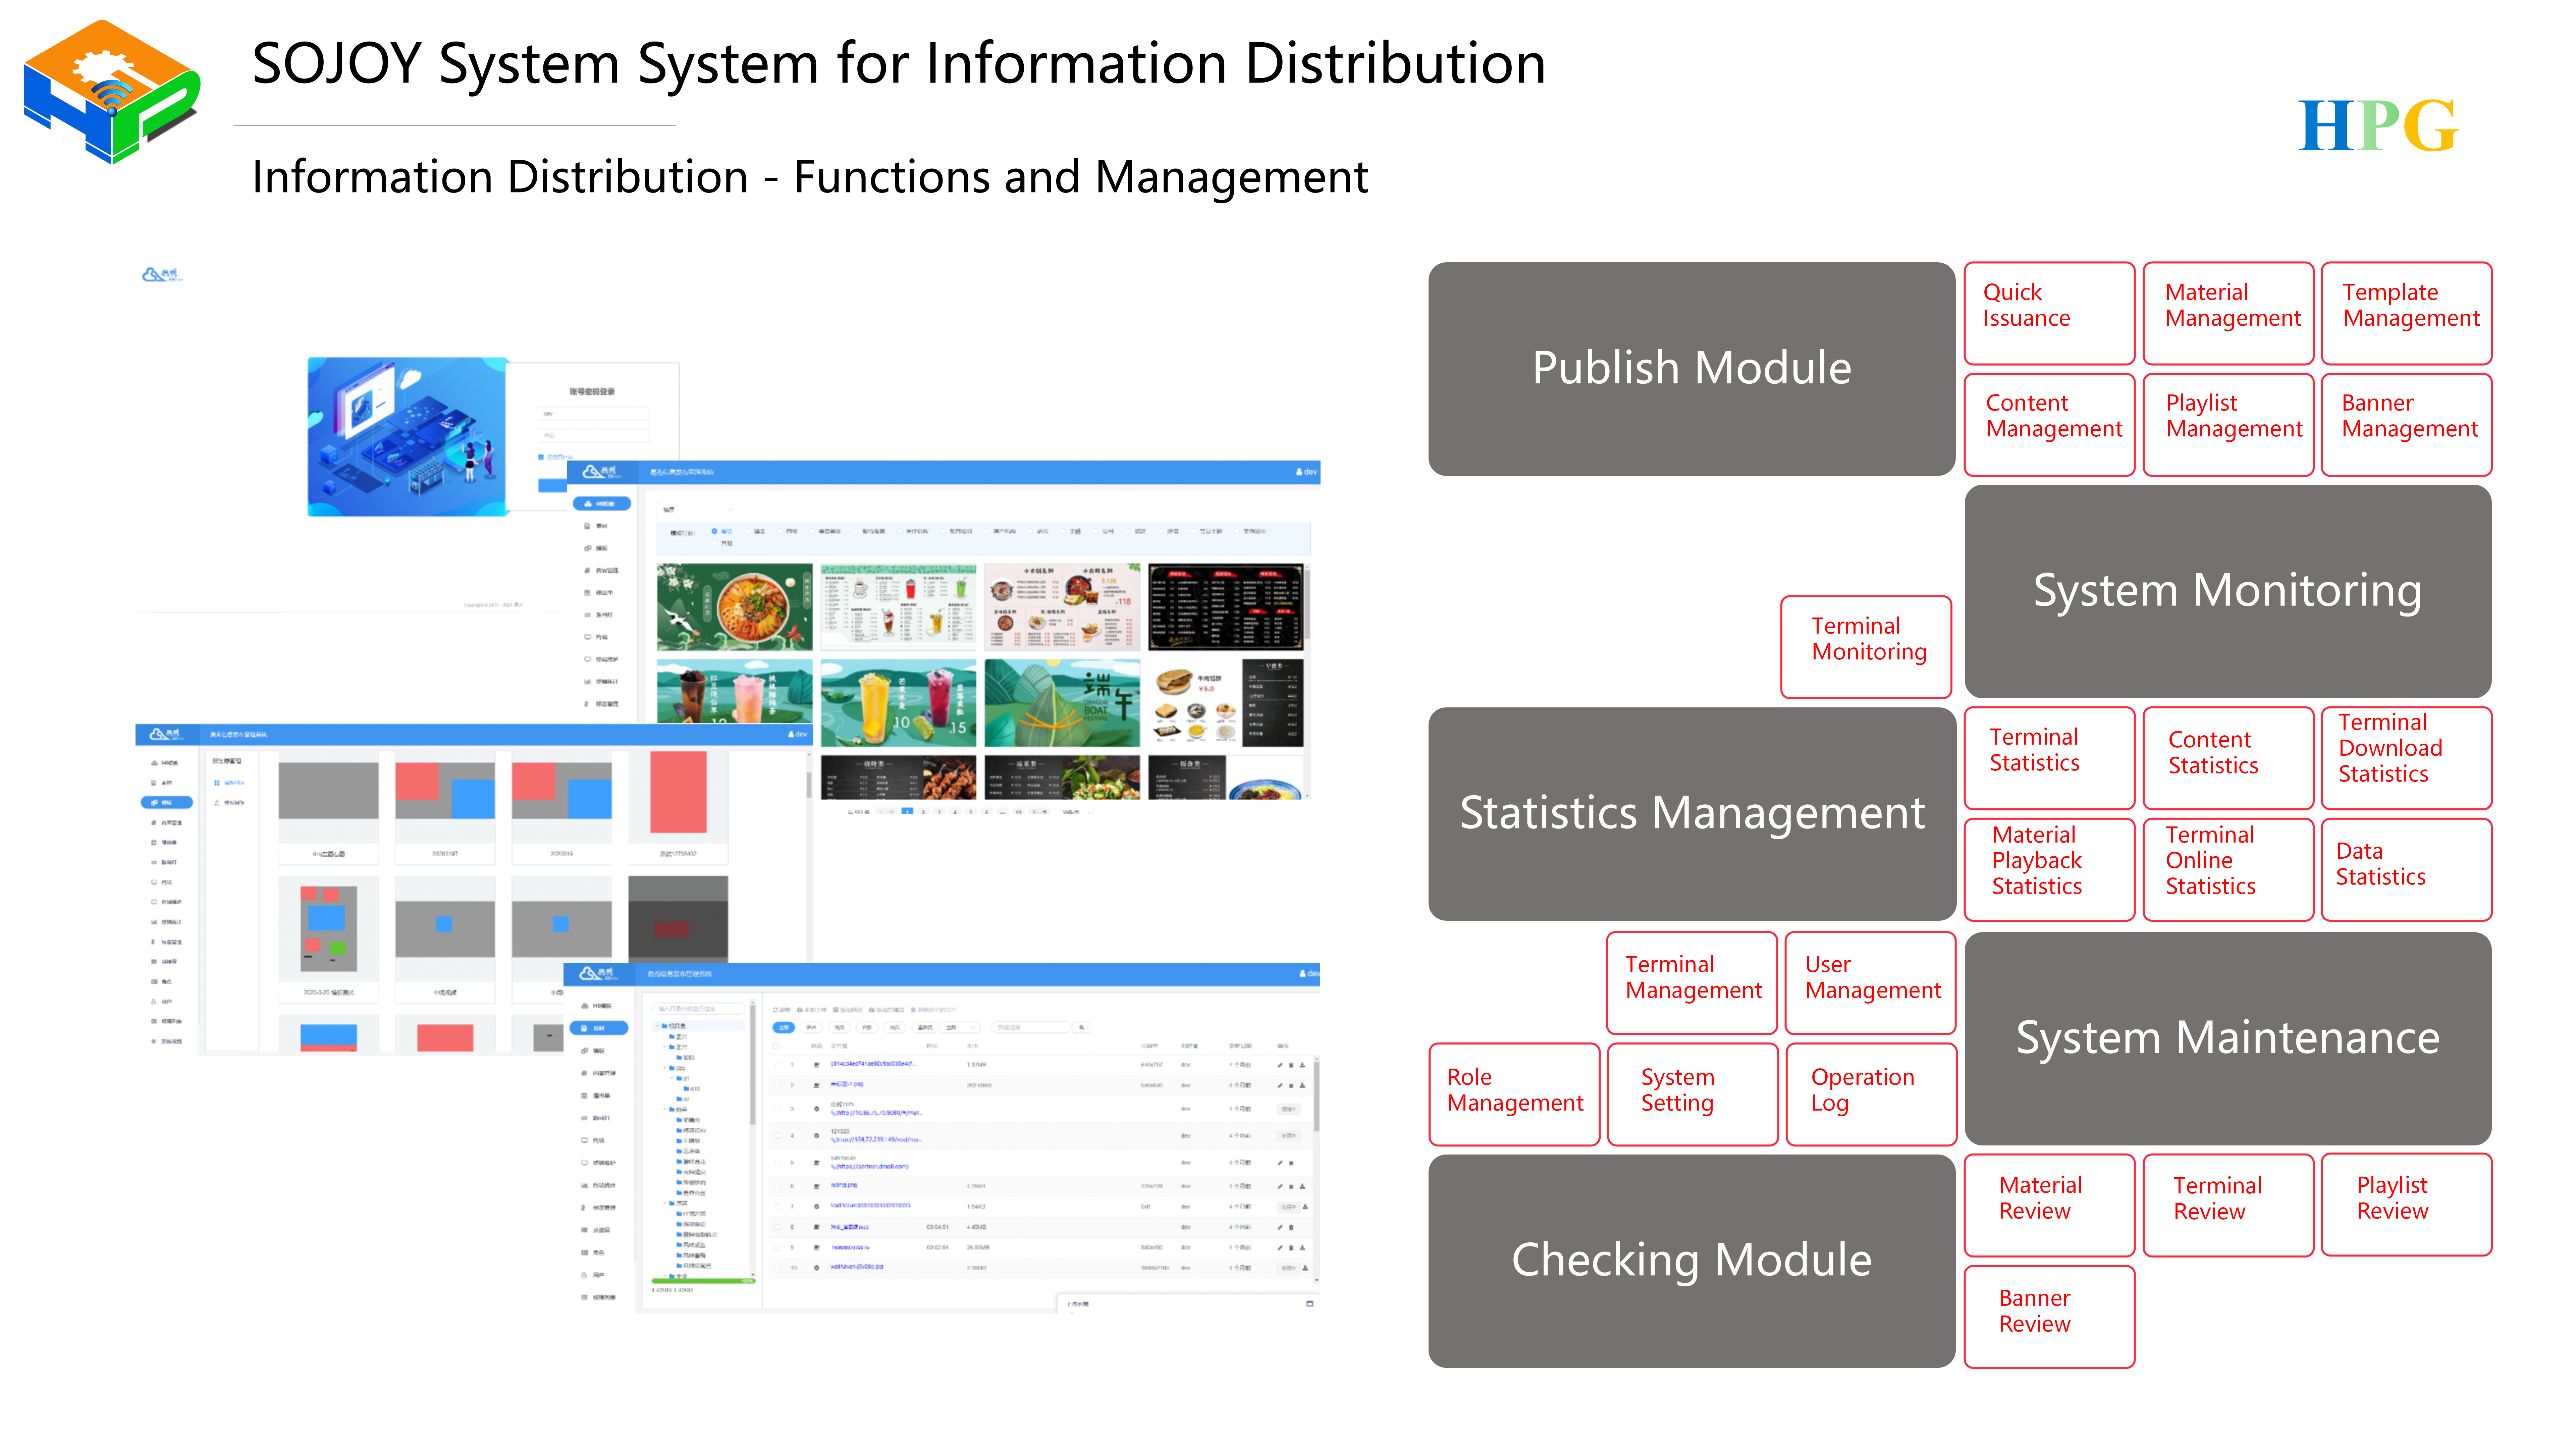
Task: Select the System Monitoring block
Action: point(2227,591)
